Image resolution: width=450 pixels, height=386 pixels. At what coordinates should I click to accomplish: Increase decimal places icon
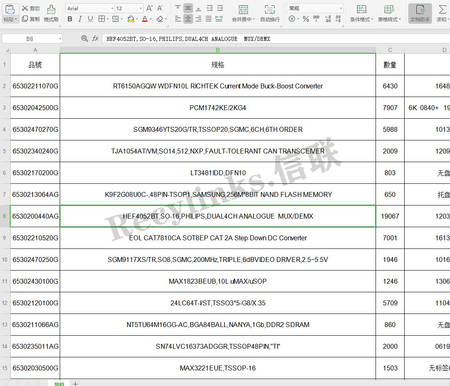coord(328,19)
